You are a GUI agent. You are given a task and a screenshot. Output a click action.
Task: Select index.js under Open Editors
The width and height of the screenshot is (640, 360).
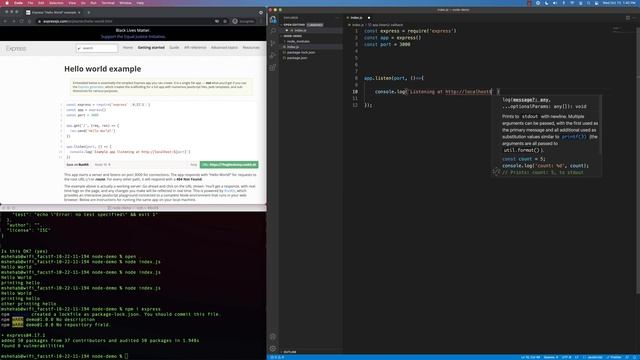(312, 30)
